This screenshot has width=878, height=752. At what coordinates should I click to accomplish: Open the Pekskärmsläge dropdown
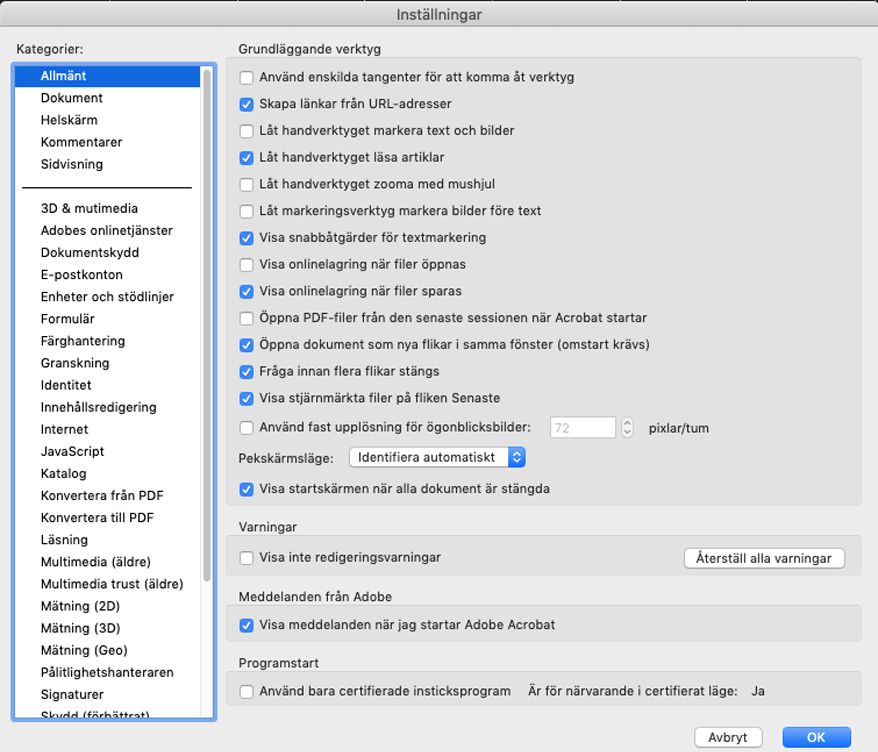tap(434, 457)
